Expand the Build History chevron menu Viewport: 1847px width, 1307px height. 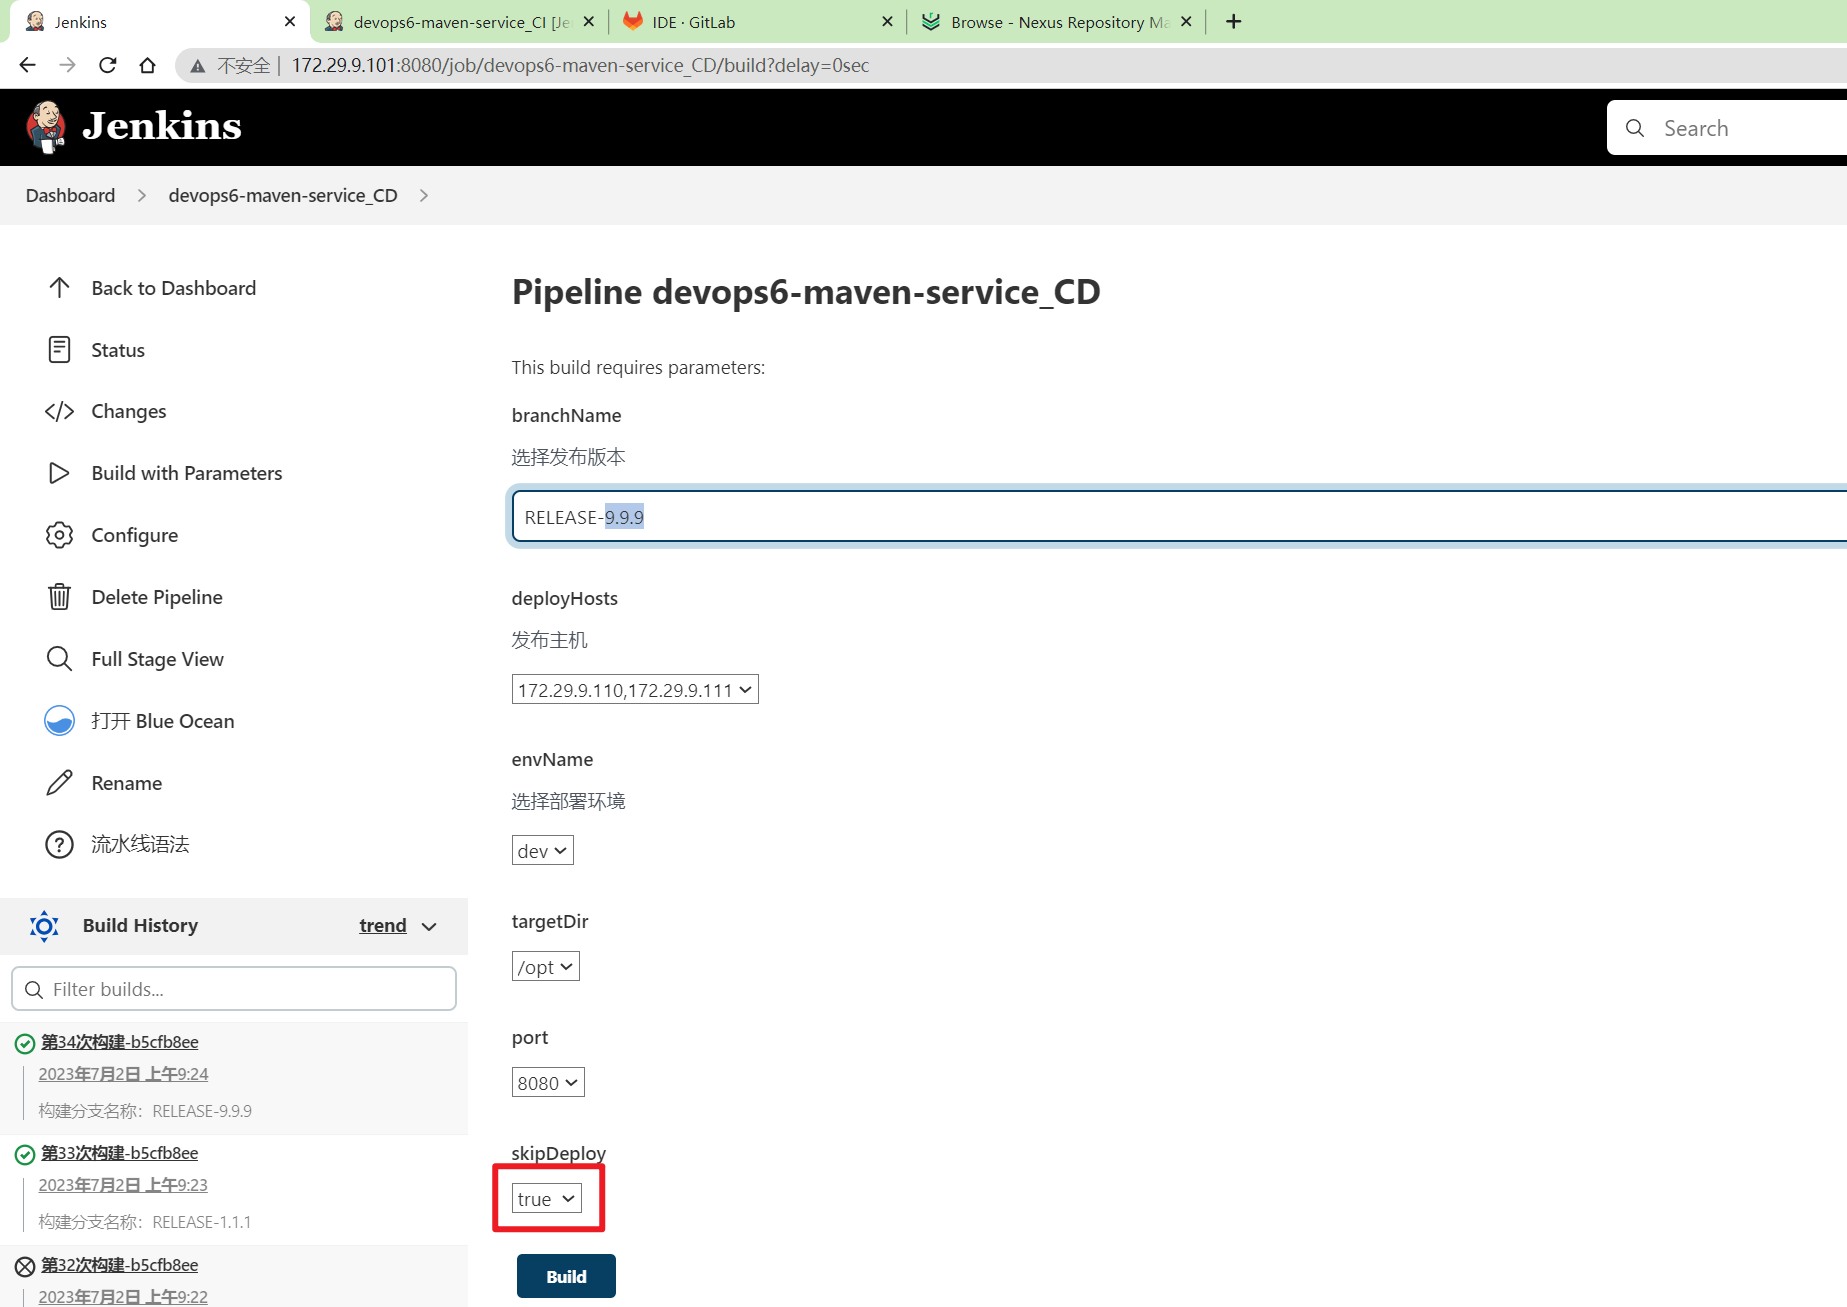point(429,927)
